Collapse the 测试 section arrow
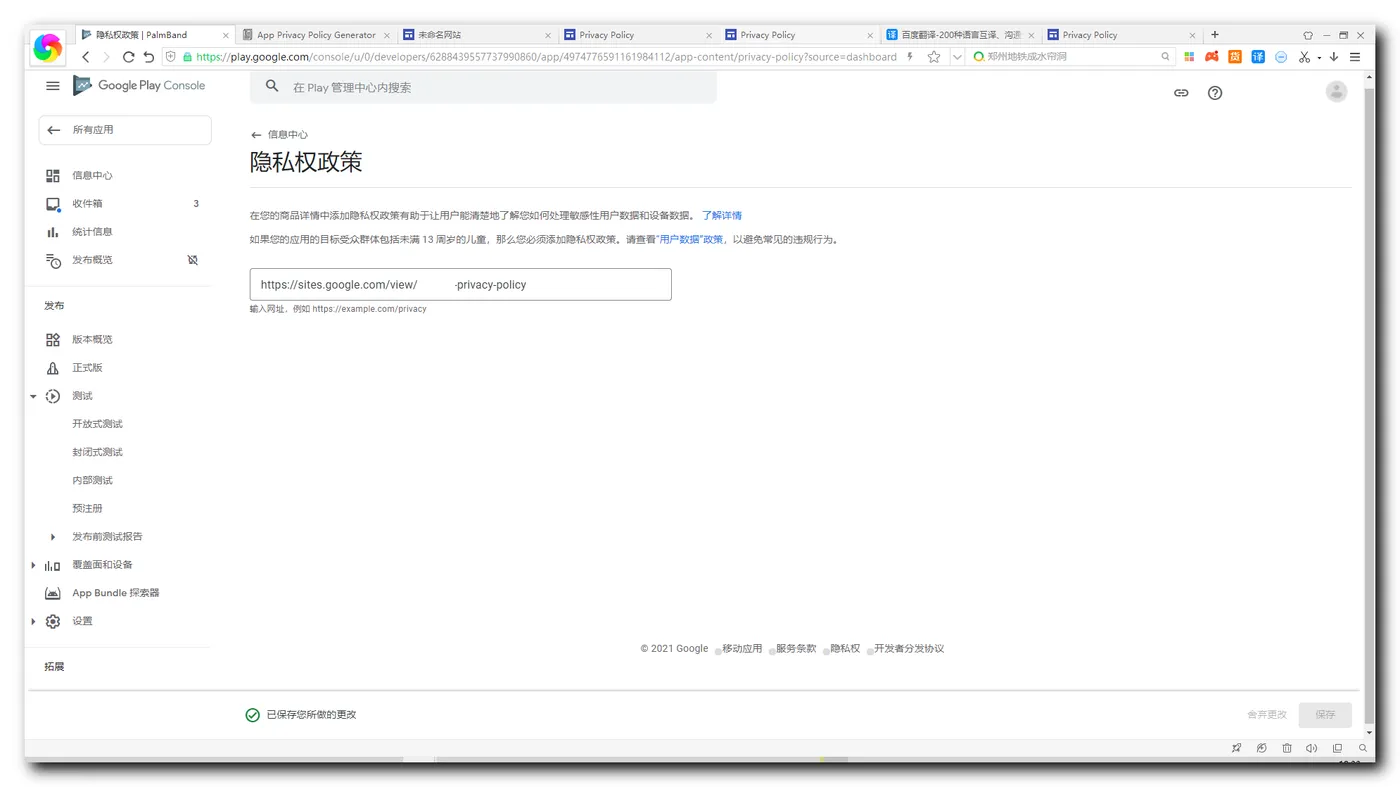 point(33,397)
